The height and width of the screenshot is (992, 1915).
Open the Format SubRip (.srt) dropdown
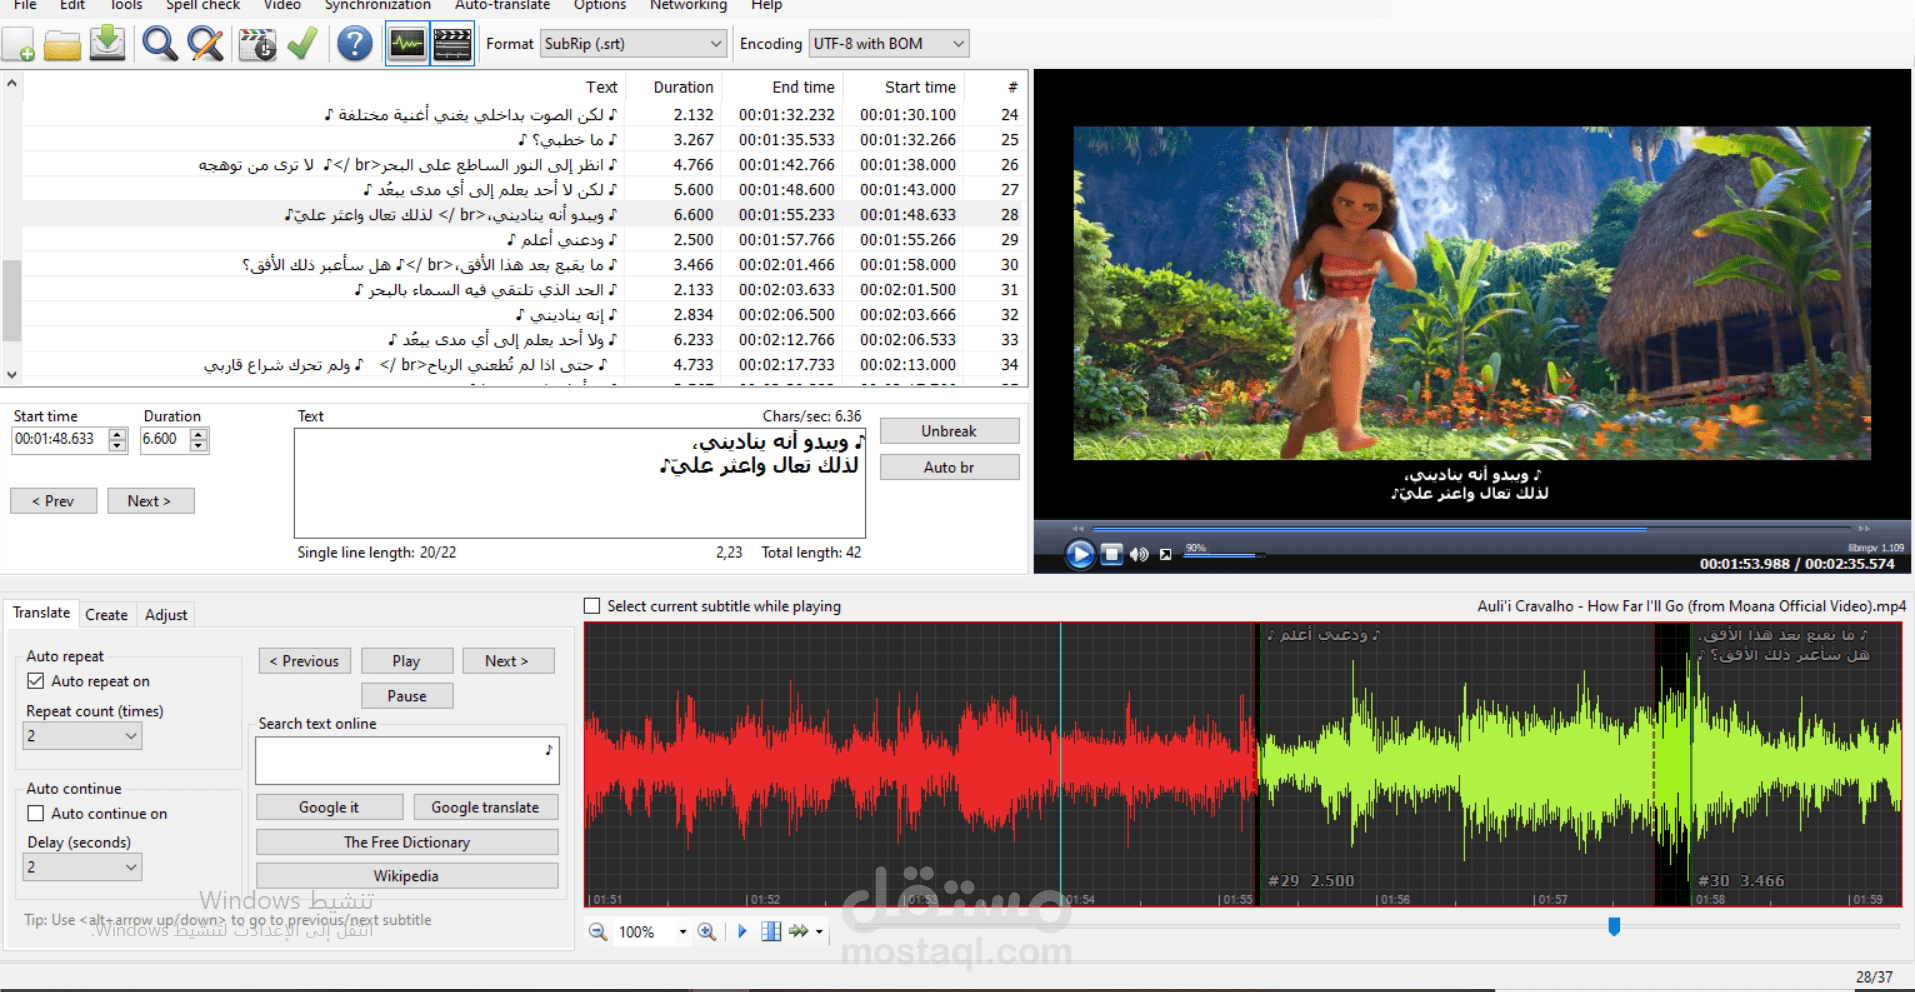click(x=633, y=44)
